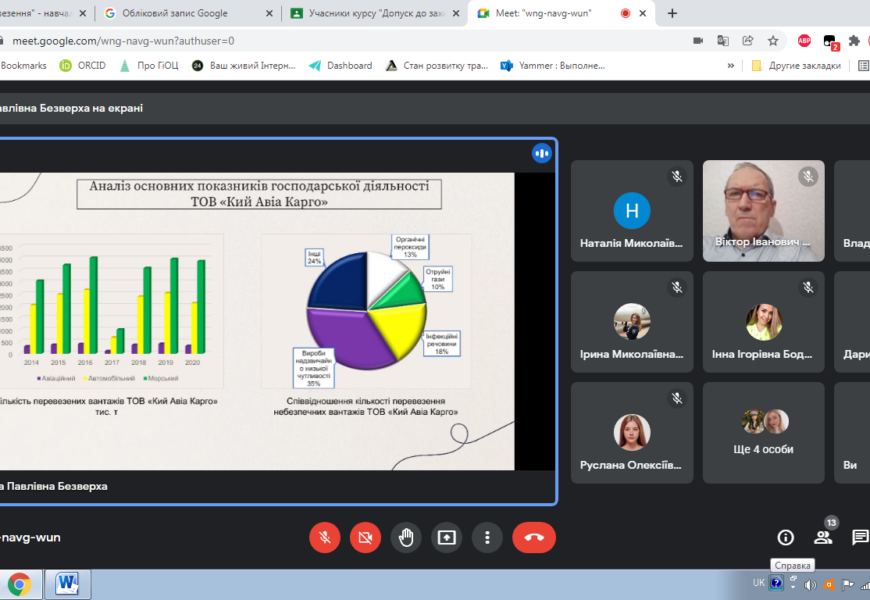Image resolution: width=870 pixels, height=600 pixels.
Task: Show the participants list people icon
Action: click(823, 537)
